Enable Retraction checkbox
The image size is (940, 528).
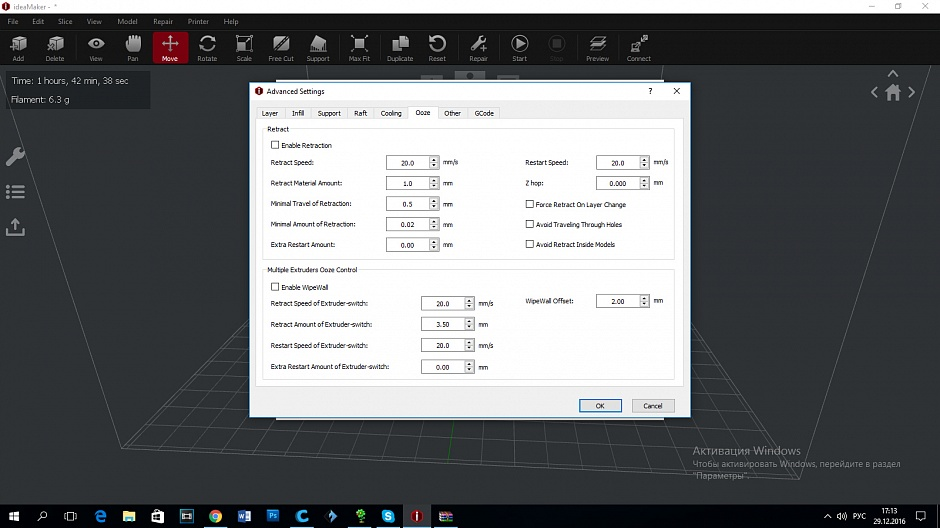pyautogui.click(x=276, y=146)
